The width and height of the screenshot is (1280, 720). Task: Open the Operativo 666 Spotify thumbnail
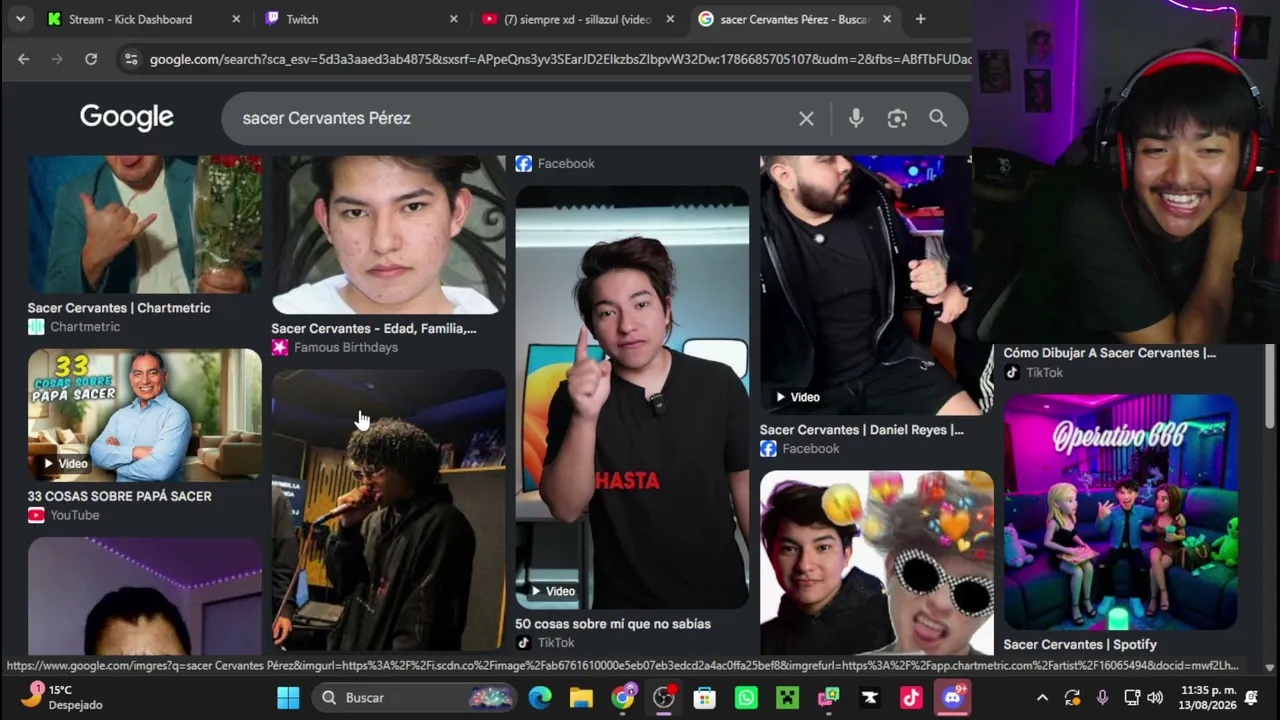(1120, 512)
